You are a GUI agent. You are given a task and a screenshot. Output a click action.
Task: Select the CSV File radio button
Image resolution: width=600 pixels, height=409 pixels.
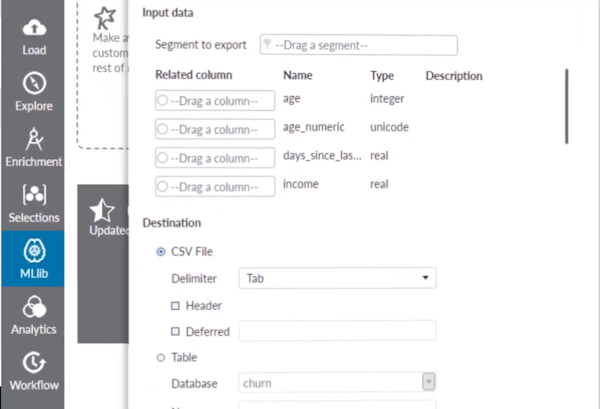coord(161,252)
